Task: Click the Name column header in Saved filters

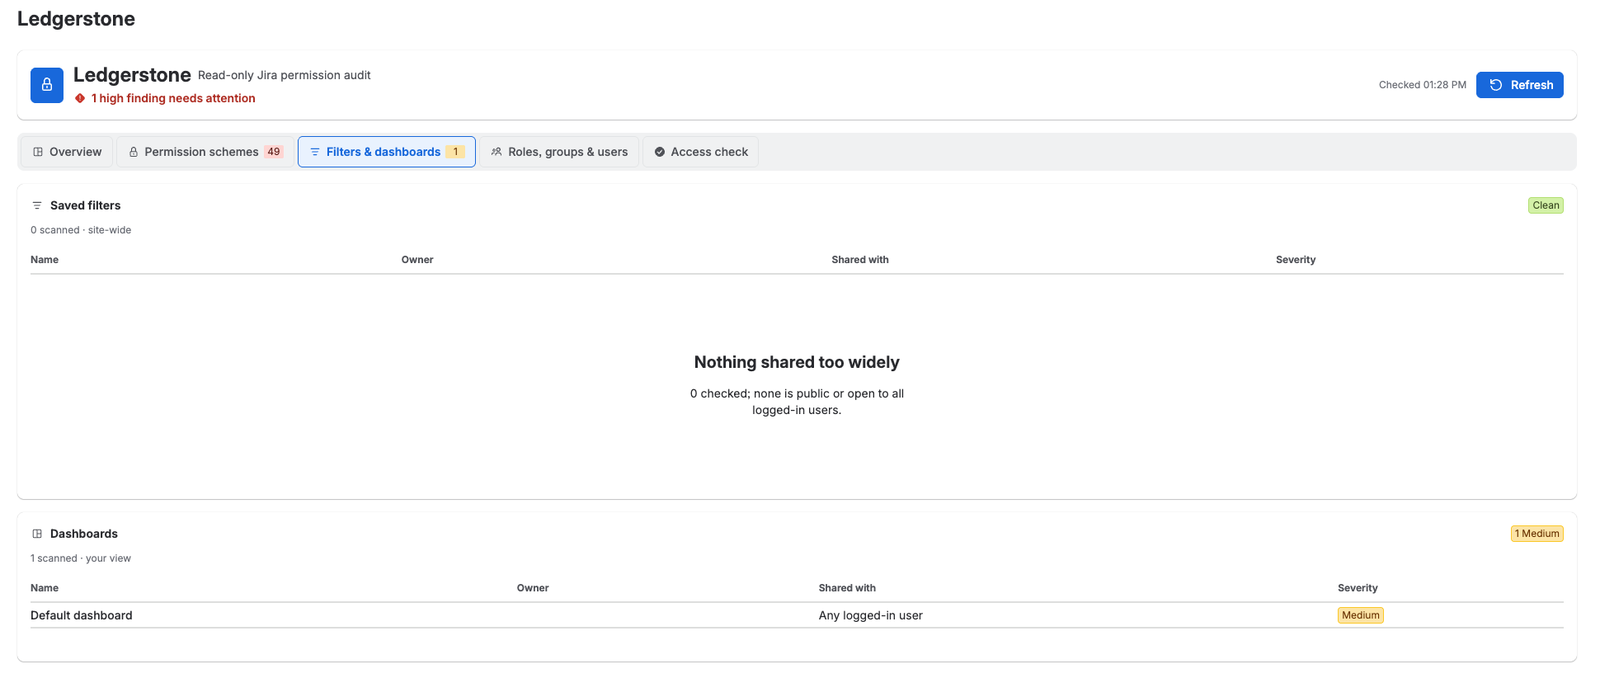Action: click(x=44, y=260)
